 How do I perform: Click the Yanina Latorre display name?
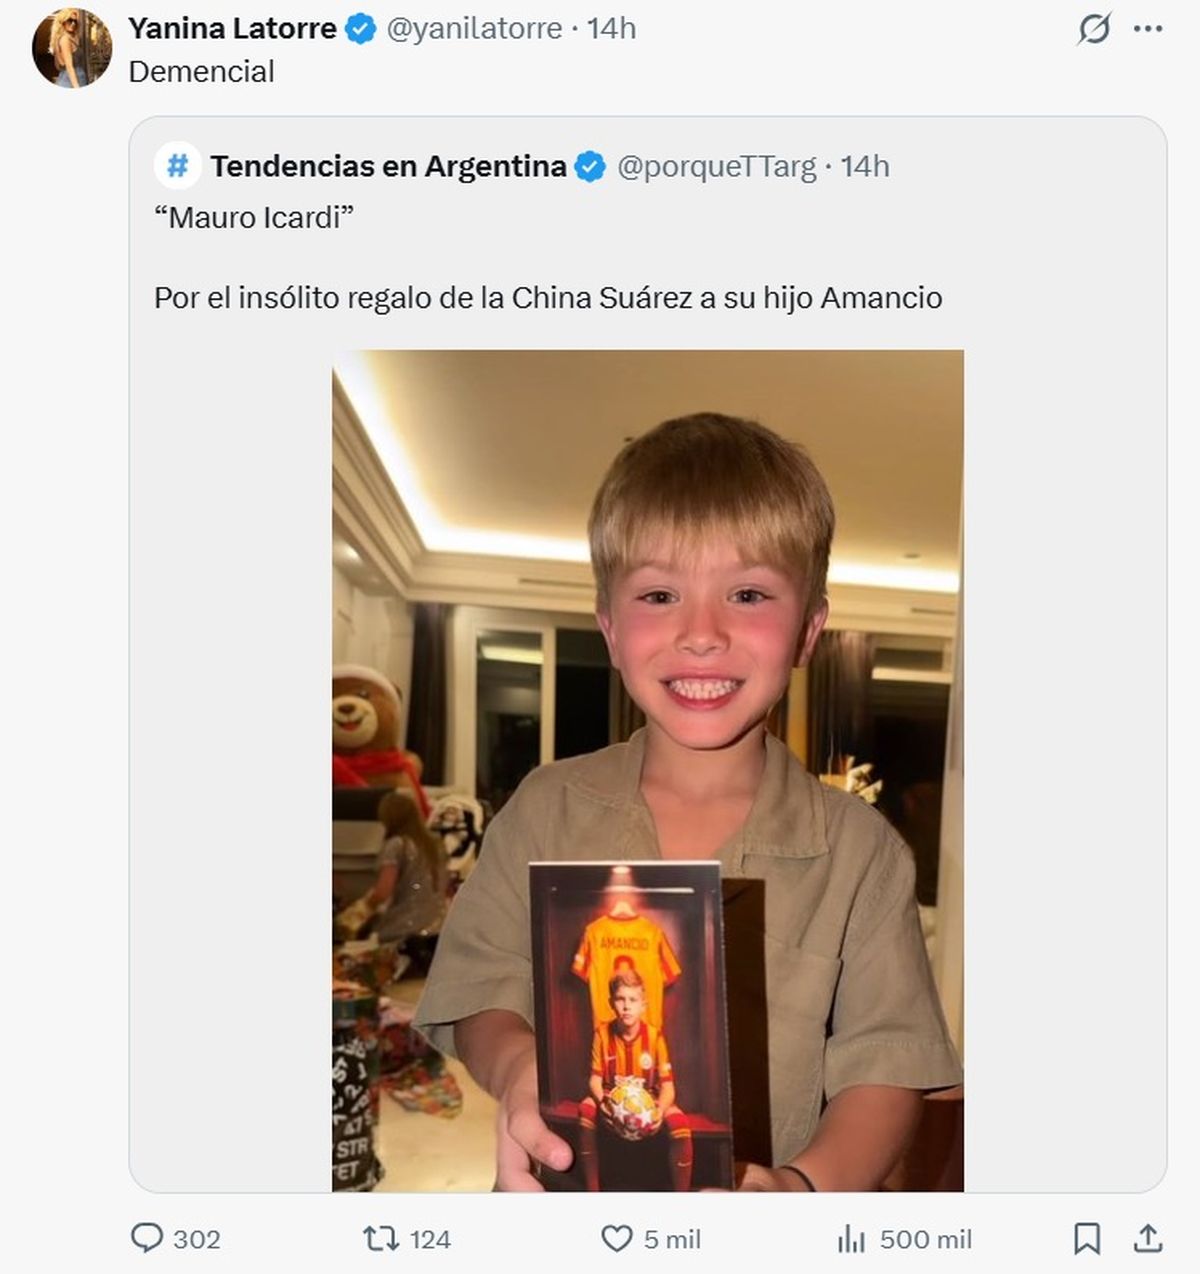pyautogui.click(x=232, y=29)
